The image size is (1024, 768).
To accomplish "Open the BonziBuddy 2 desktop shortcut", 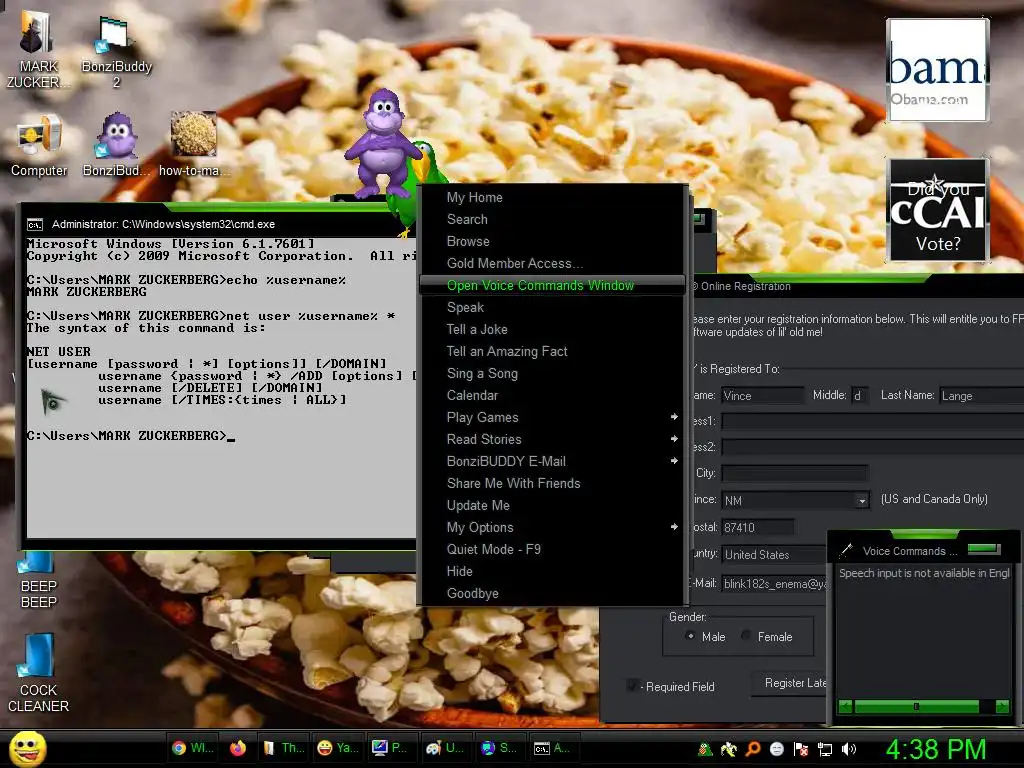I will [116, 50].
